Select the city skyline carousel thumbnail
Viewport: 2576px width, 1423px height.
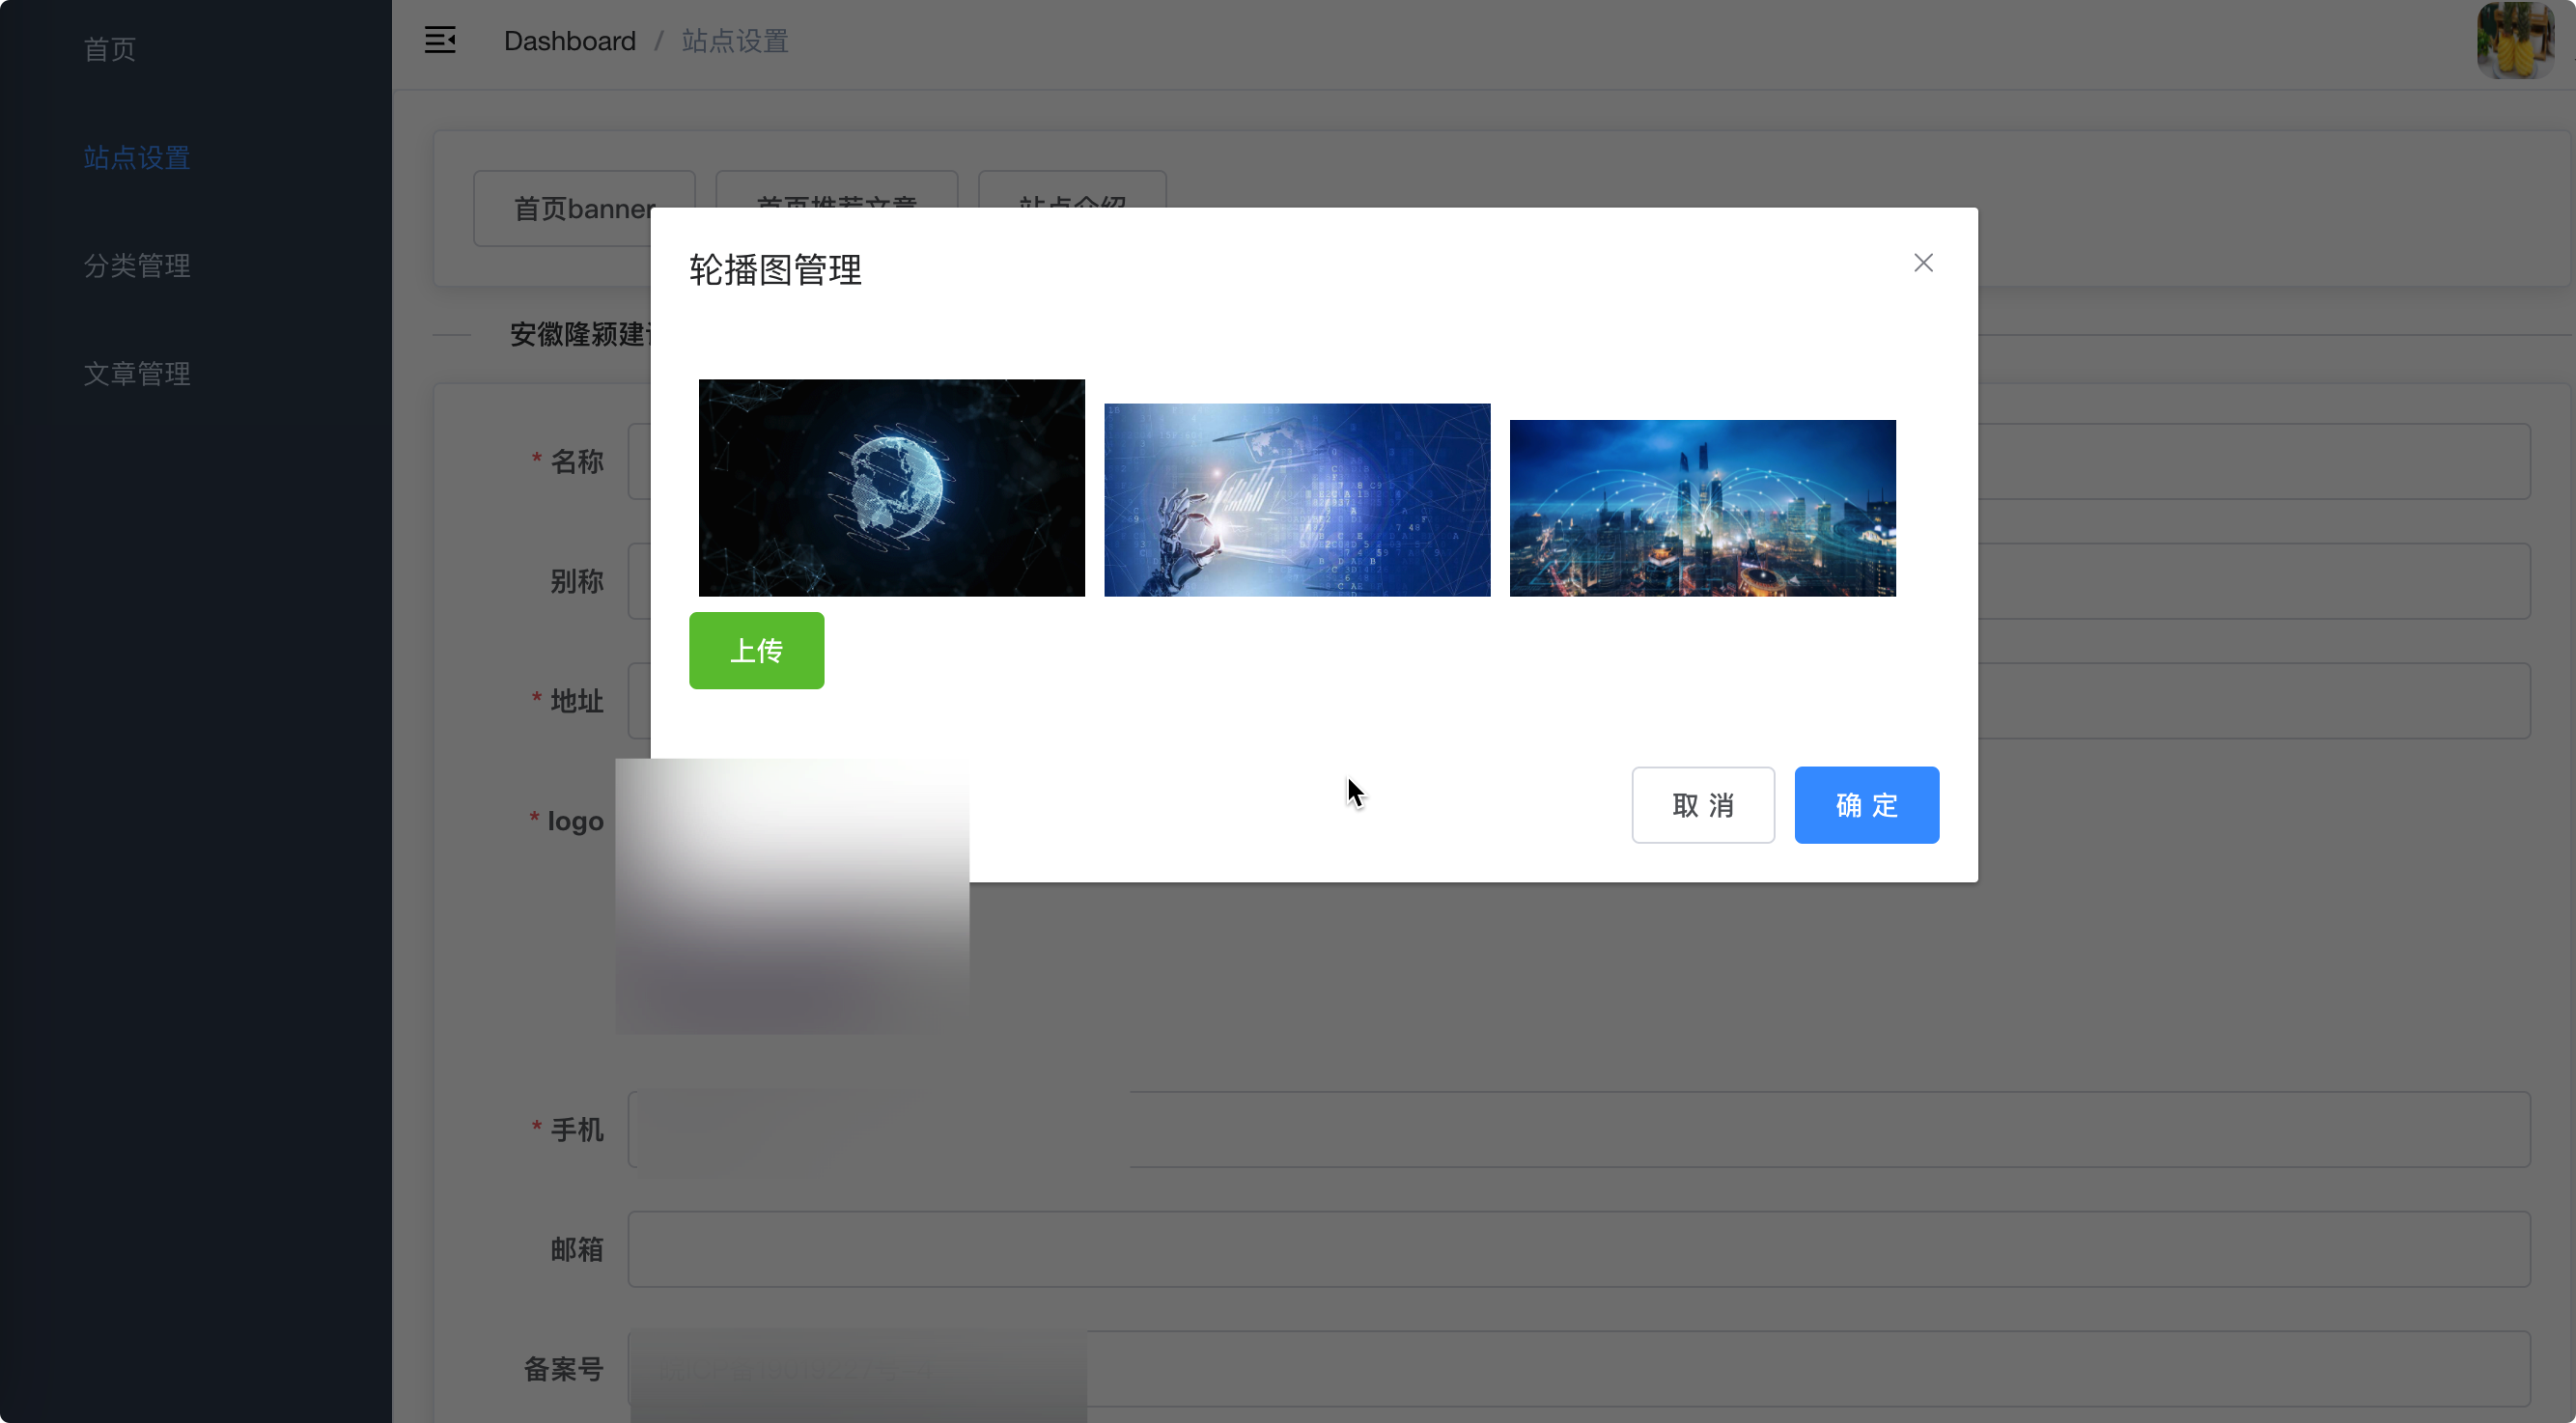tap(1701, 508)
